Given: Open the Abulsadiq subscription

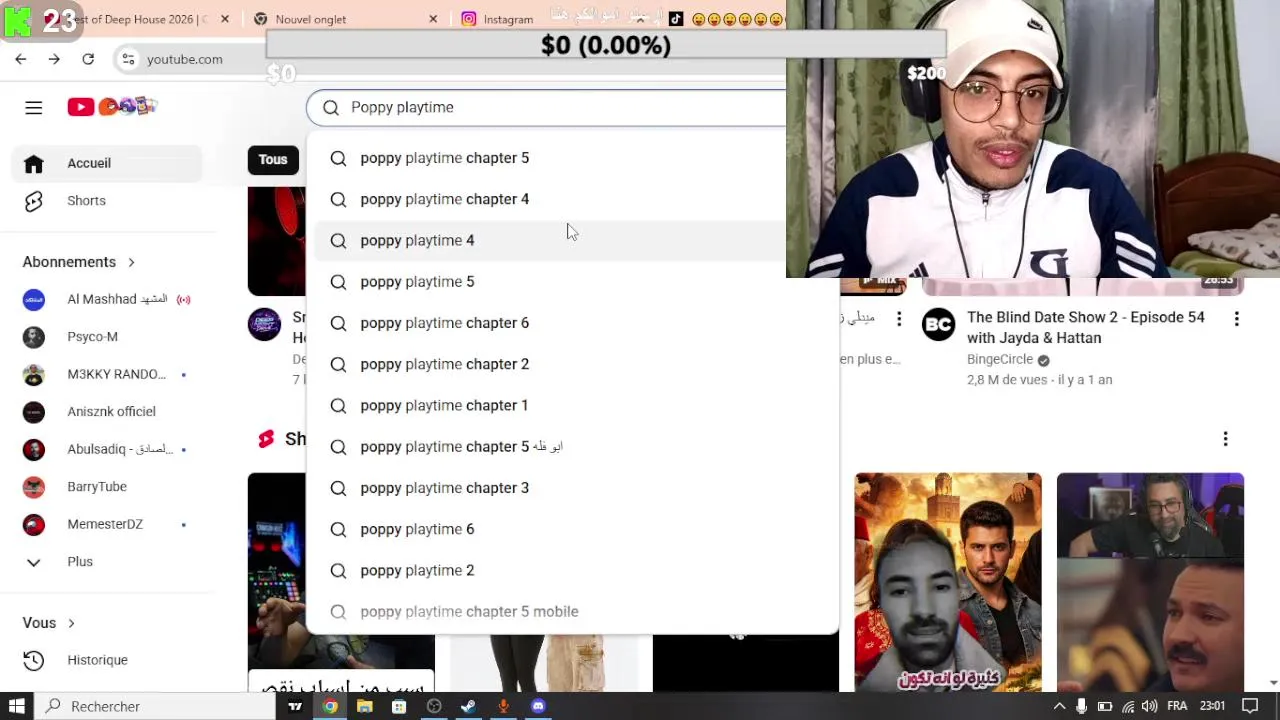Looking at the screenshot, I should pyautogui.click(x=107, y=449).
